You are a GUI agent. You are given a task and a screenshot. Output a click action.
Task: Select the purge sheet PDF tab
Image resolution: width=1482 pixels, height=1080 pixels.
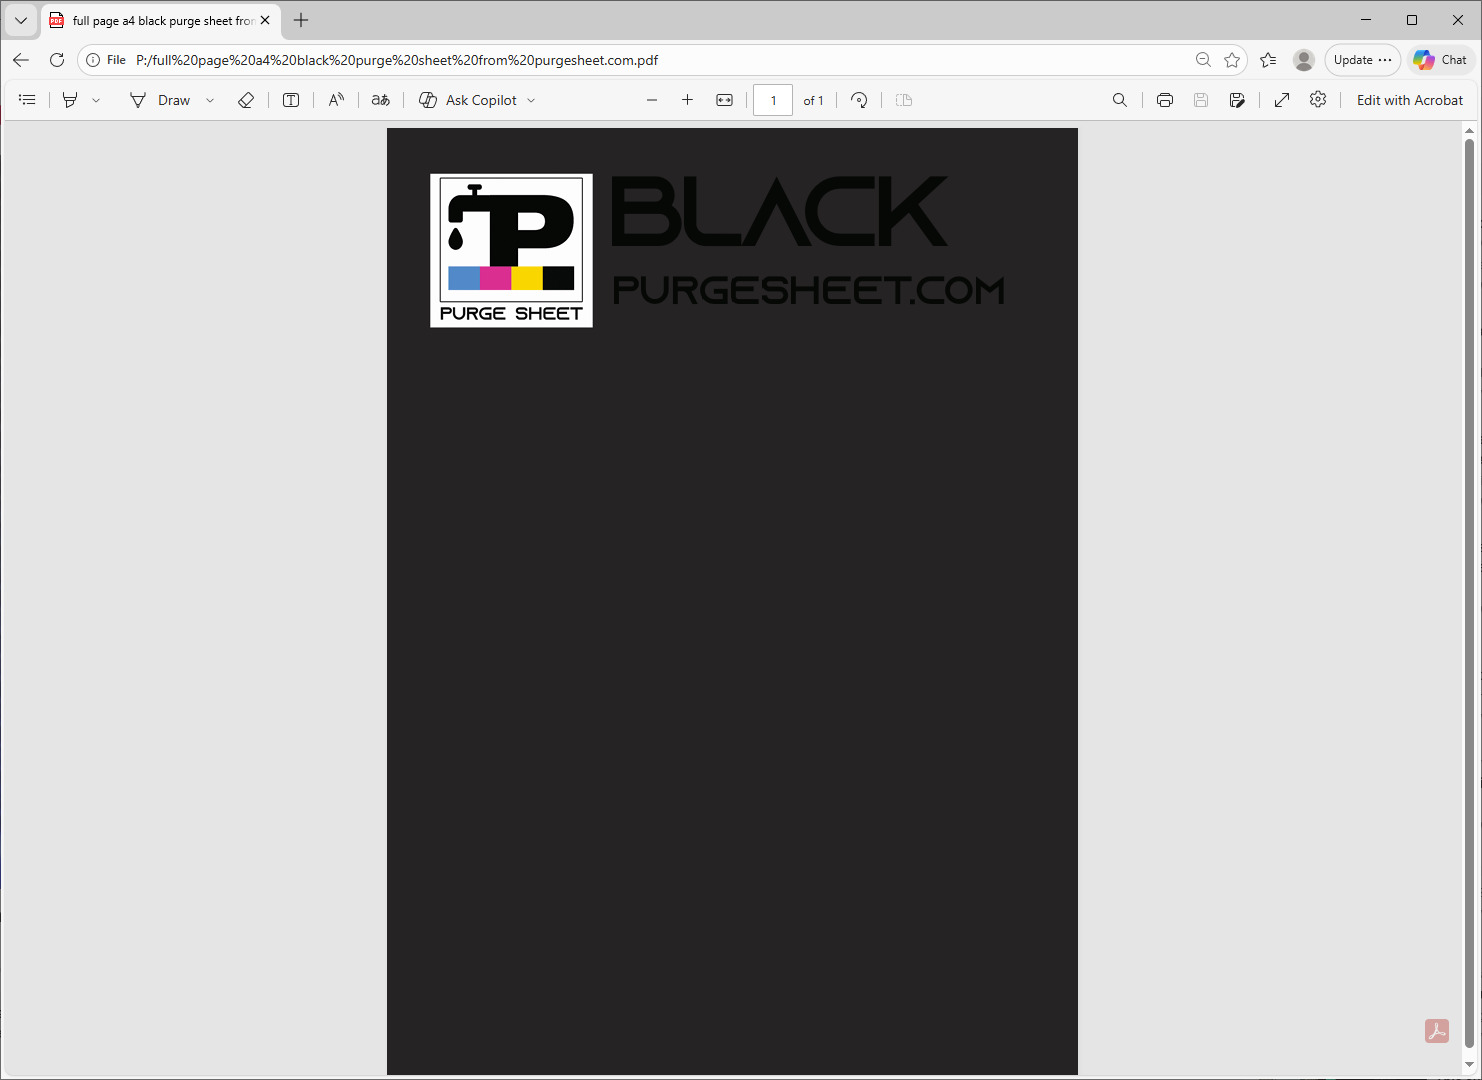(160, 20)
